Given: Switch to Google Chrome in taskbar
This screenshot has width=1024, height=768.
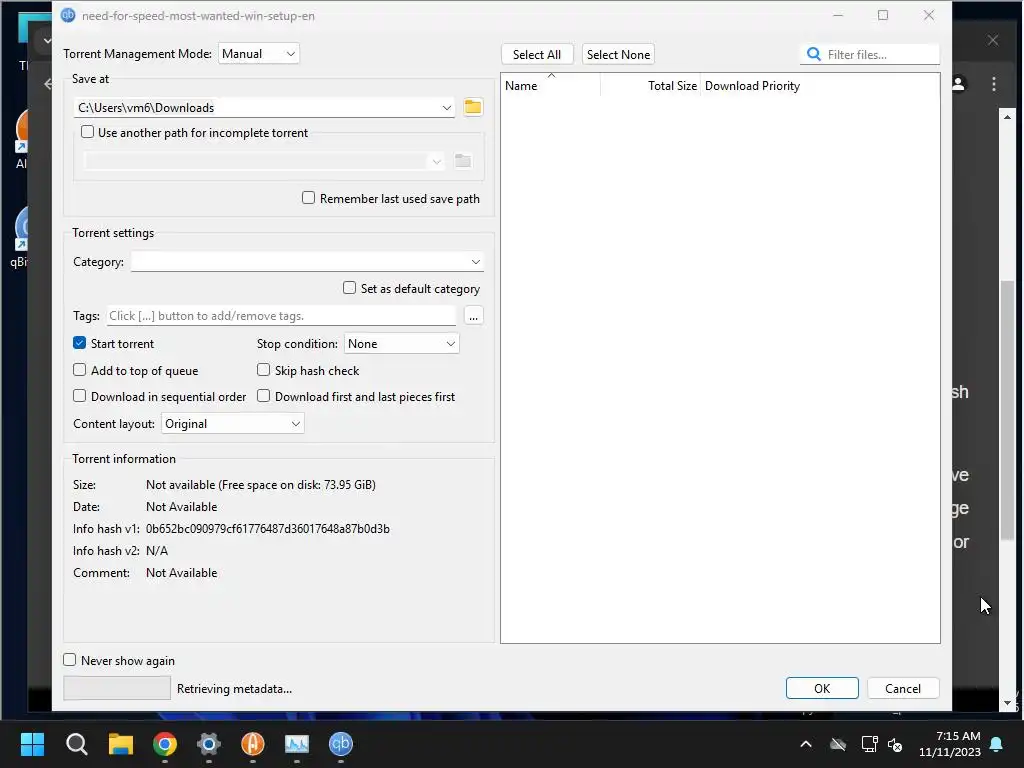Looking at the screenshot, I should [165, 744].
